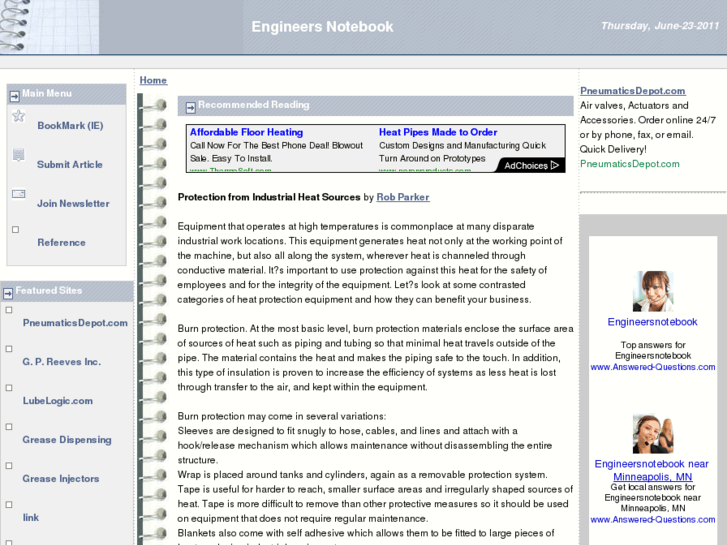
Task: Open Join Newsletter menu item
Action: [x=73, y=204]
